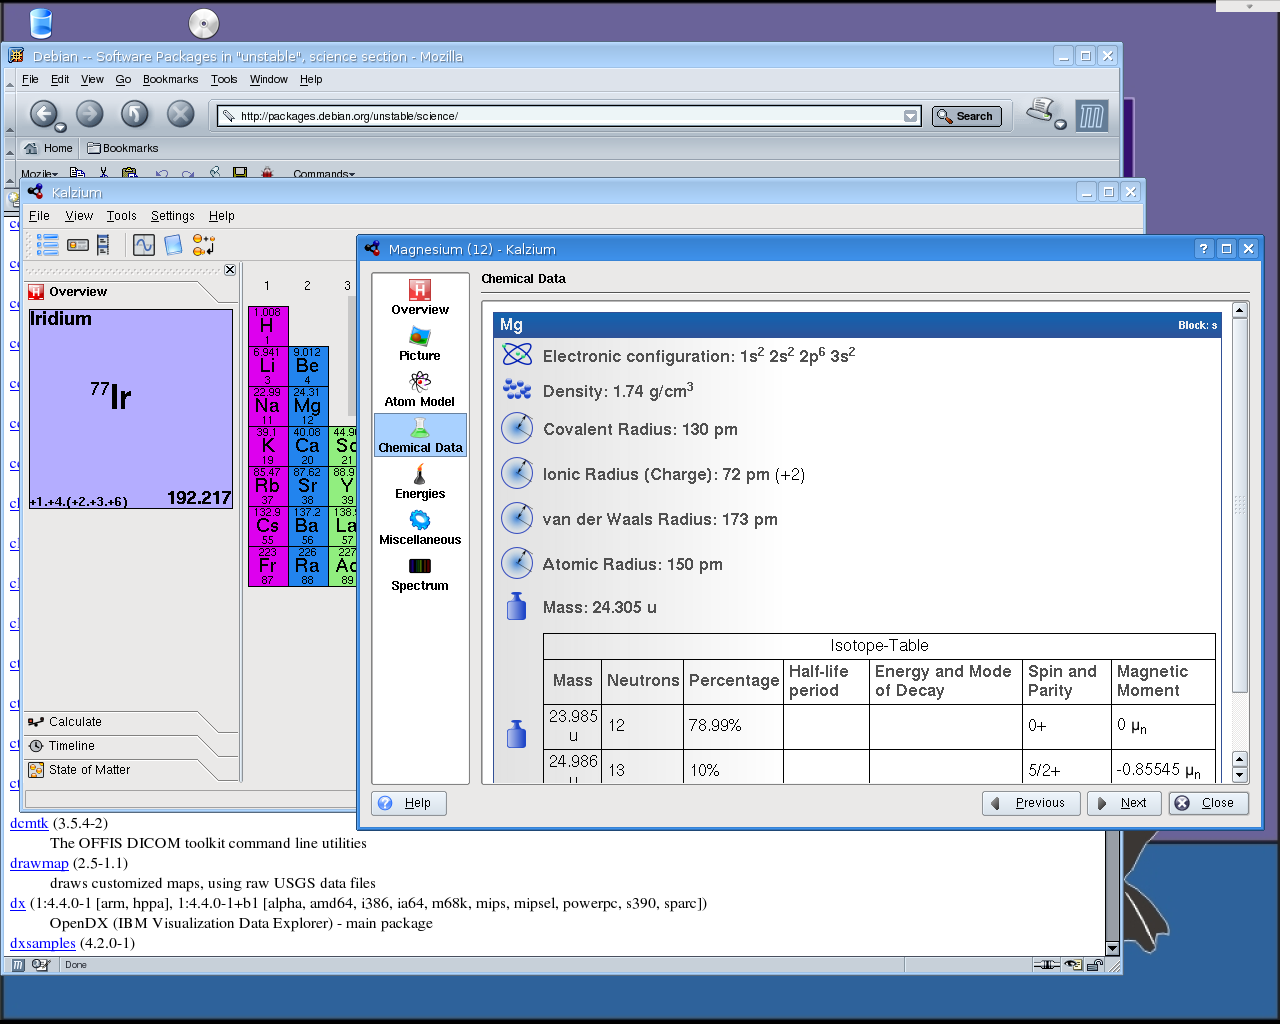Open Atom Model page
Viewport: 1280px width, 1024px height.
coord(420,390)
